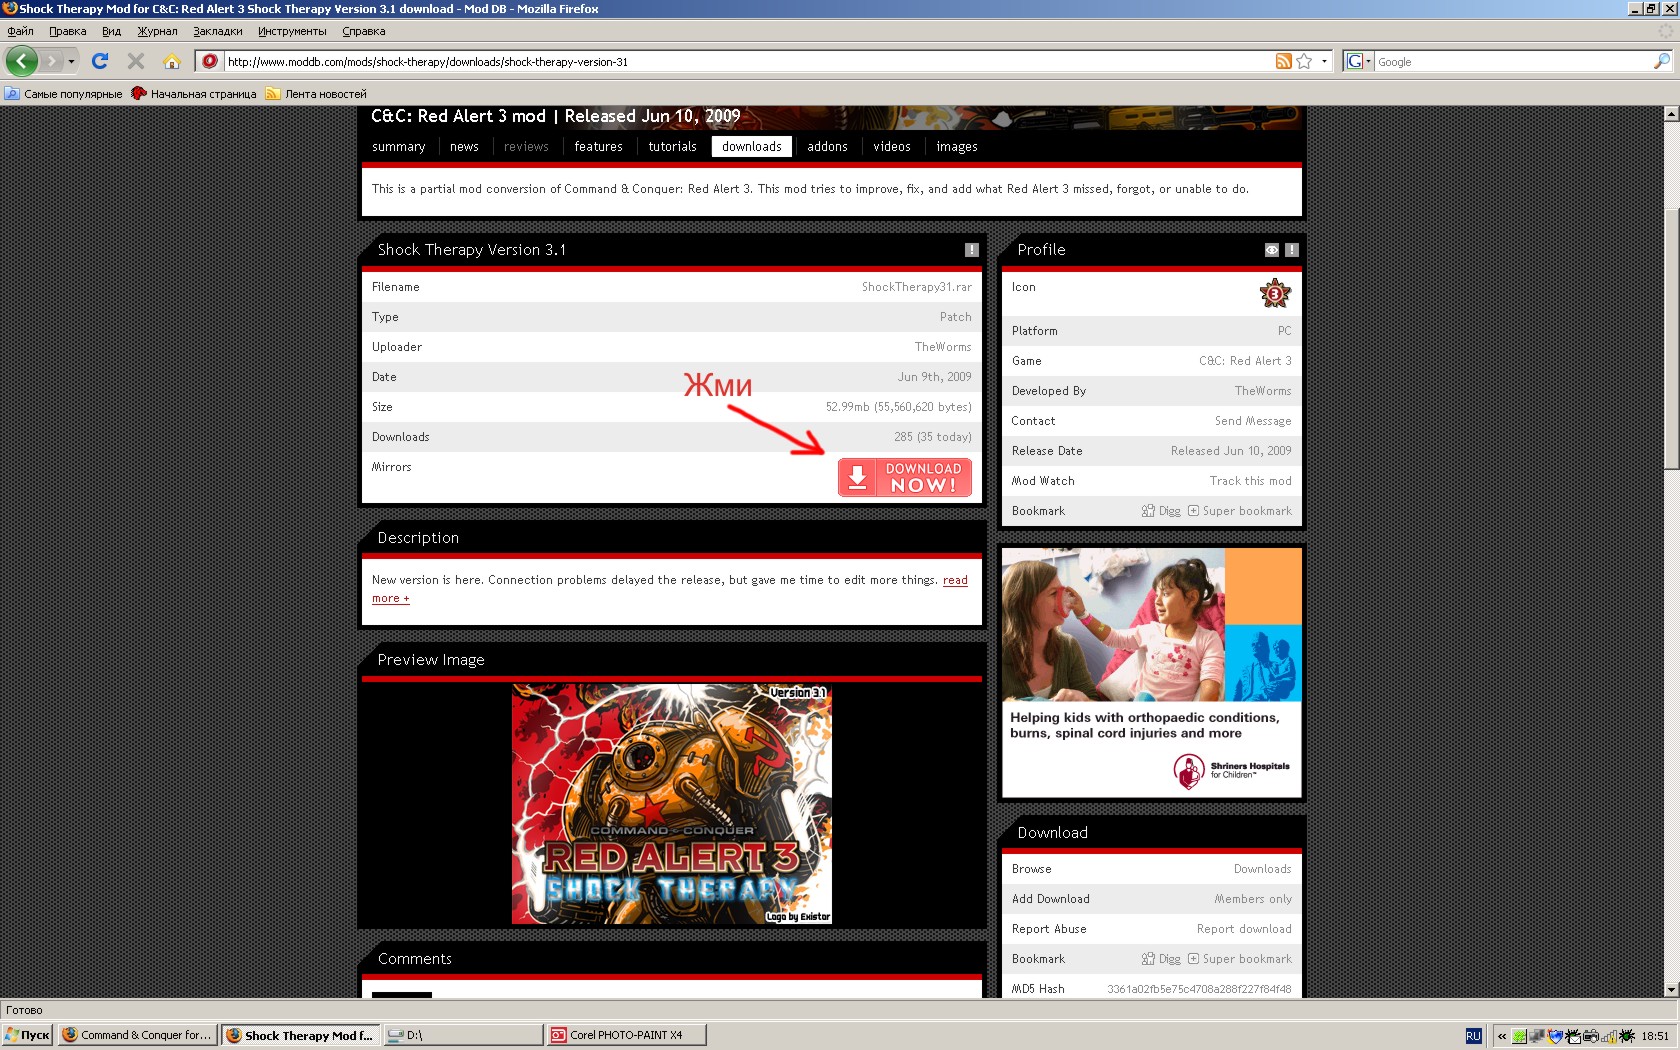Click the Download Now button
The image size is (1680, 1050).
tap(905, 478)
